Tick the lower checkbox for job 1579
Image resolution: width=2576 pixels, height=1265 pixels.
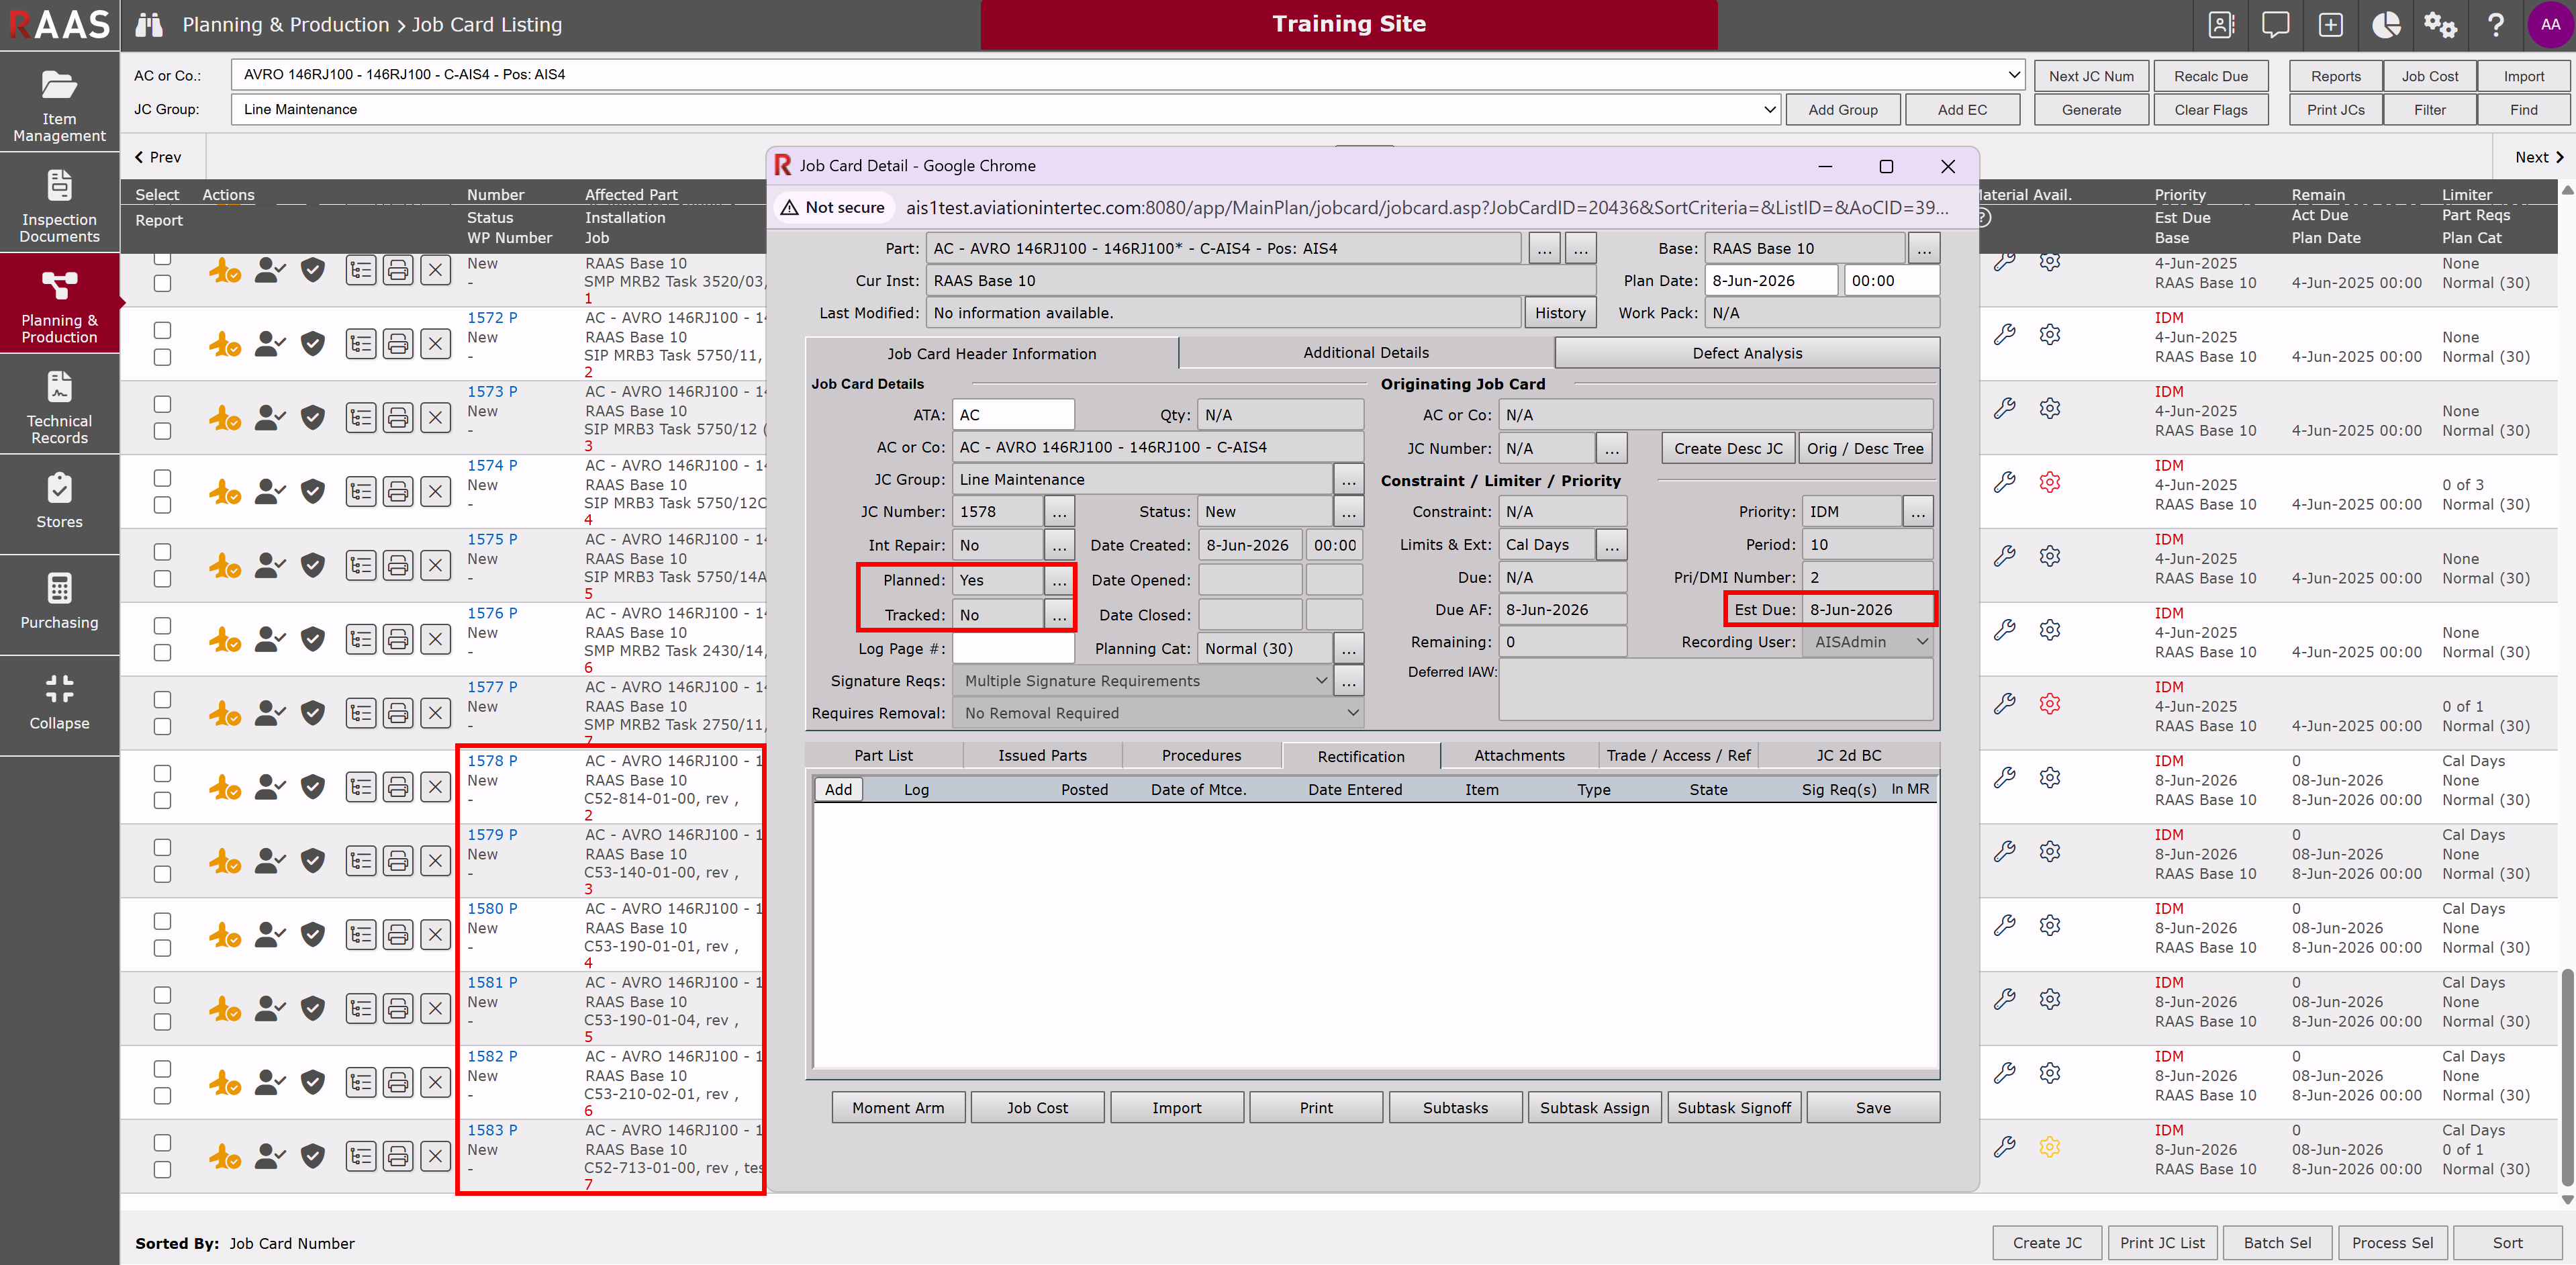[x=162, y=874]
